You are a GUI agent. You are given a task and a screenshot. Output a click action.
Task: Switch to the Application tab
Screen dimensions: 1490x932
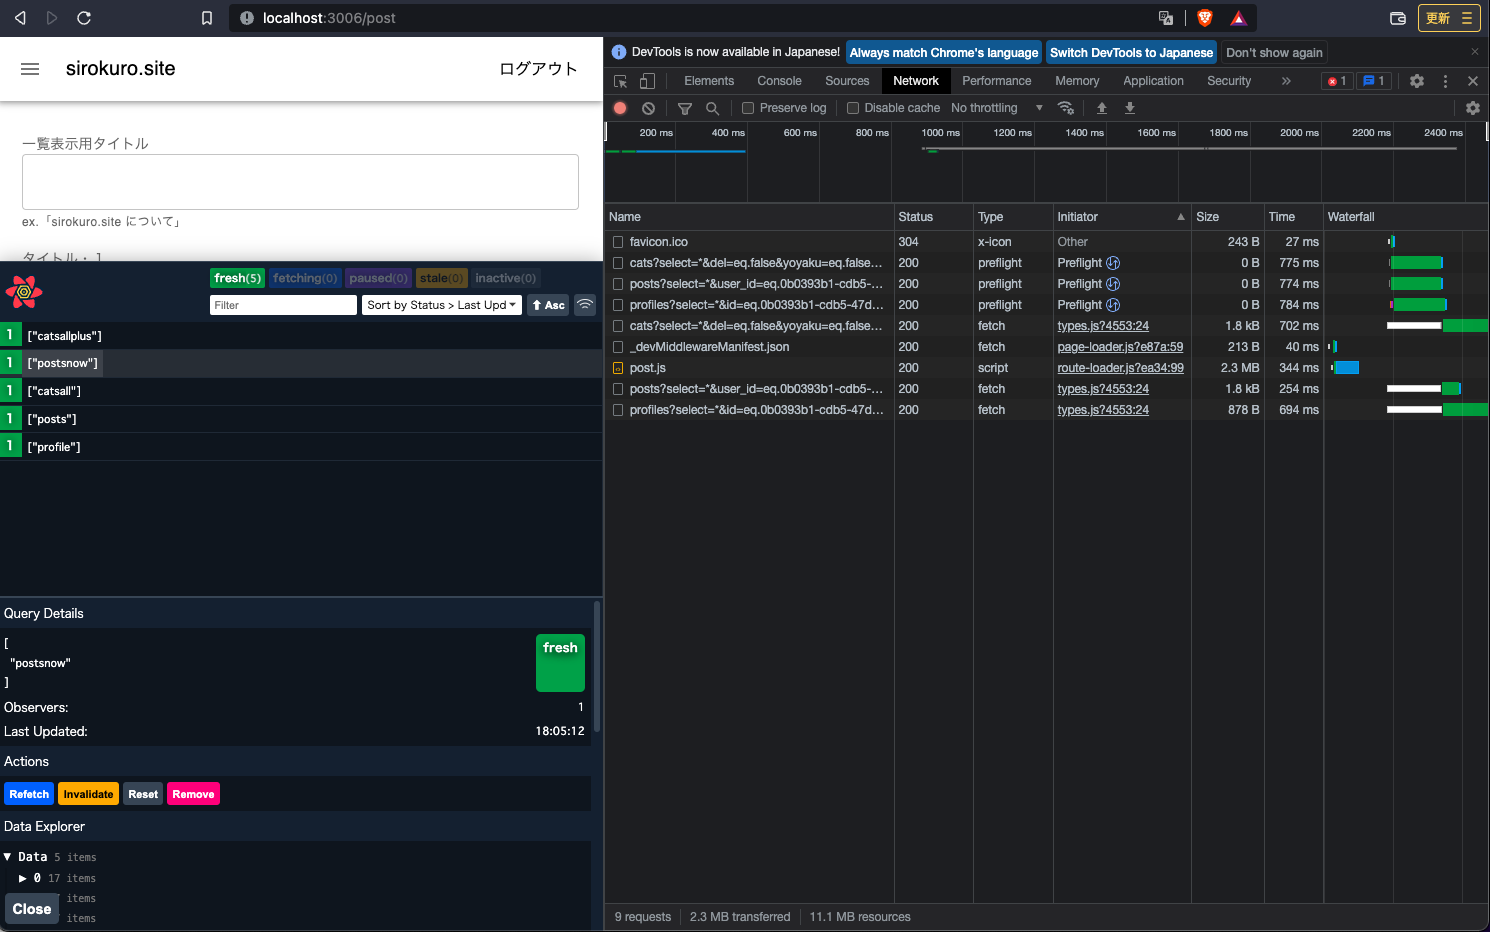(1153, 81)
